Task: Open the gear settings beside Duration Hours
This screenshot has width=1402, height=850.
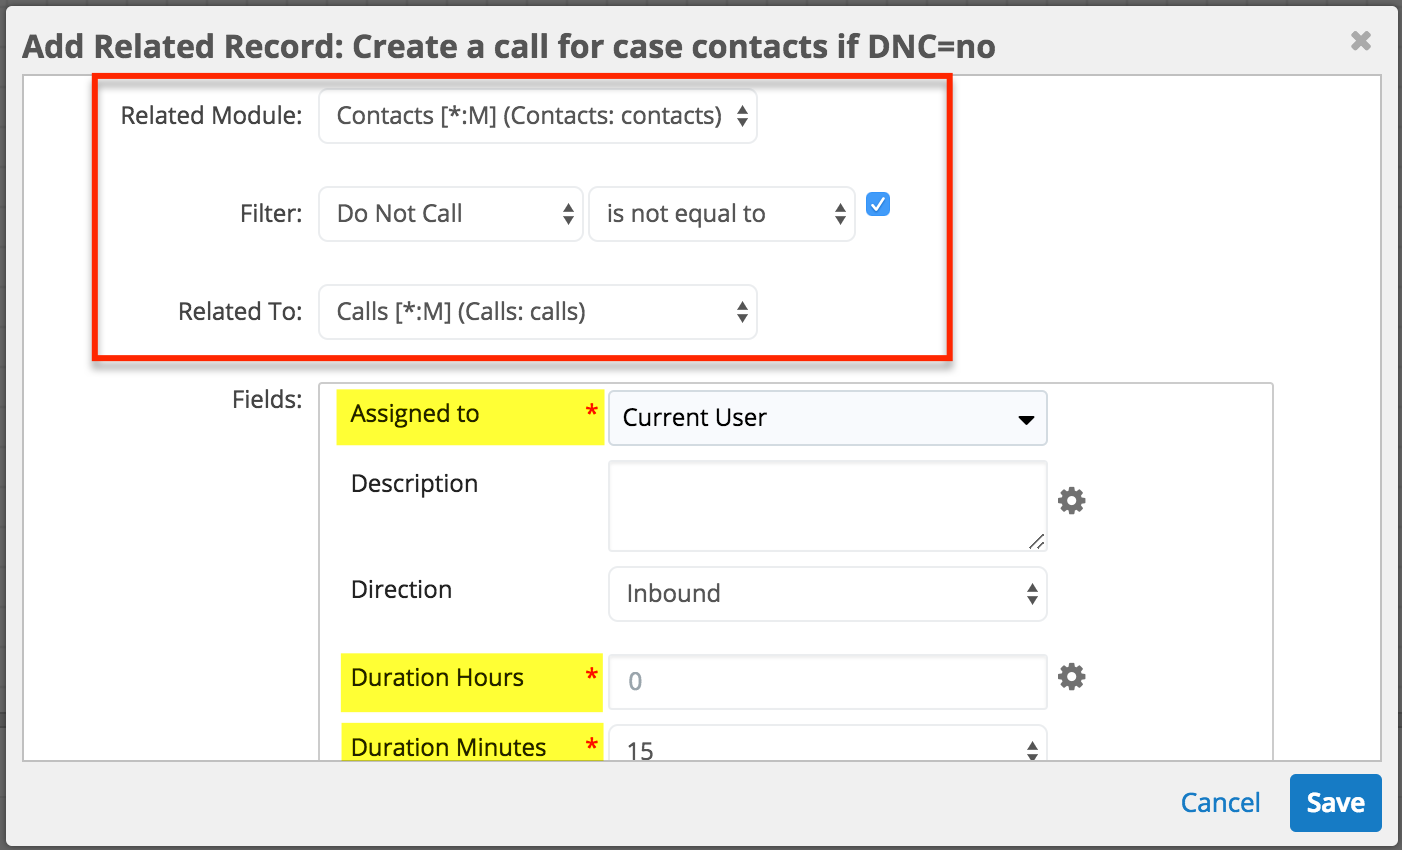Action: click(x=1071, y=677)
